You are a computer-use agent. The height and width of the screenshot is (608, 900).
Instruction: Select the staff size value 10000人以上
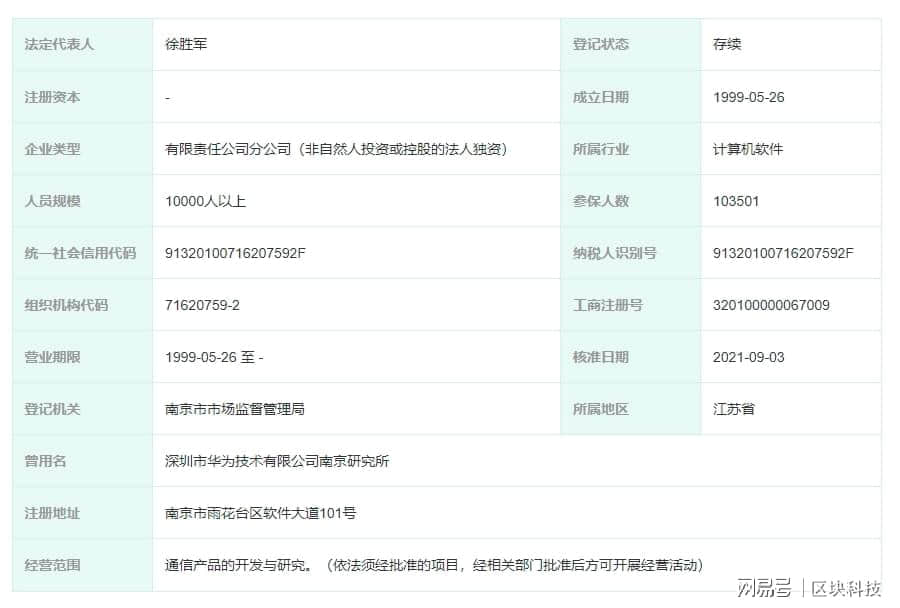point(205,202)
